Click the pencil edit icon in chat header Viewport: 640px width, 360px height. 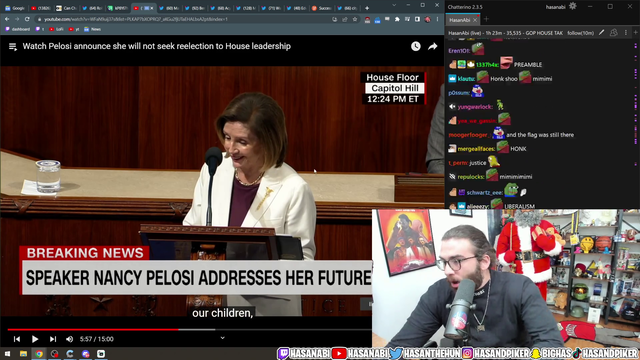[602, 33]
